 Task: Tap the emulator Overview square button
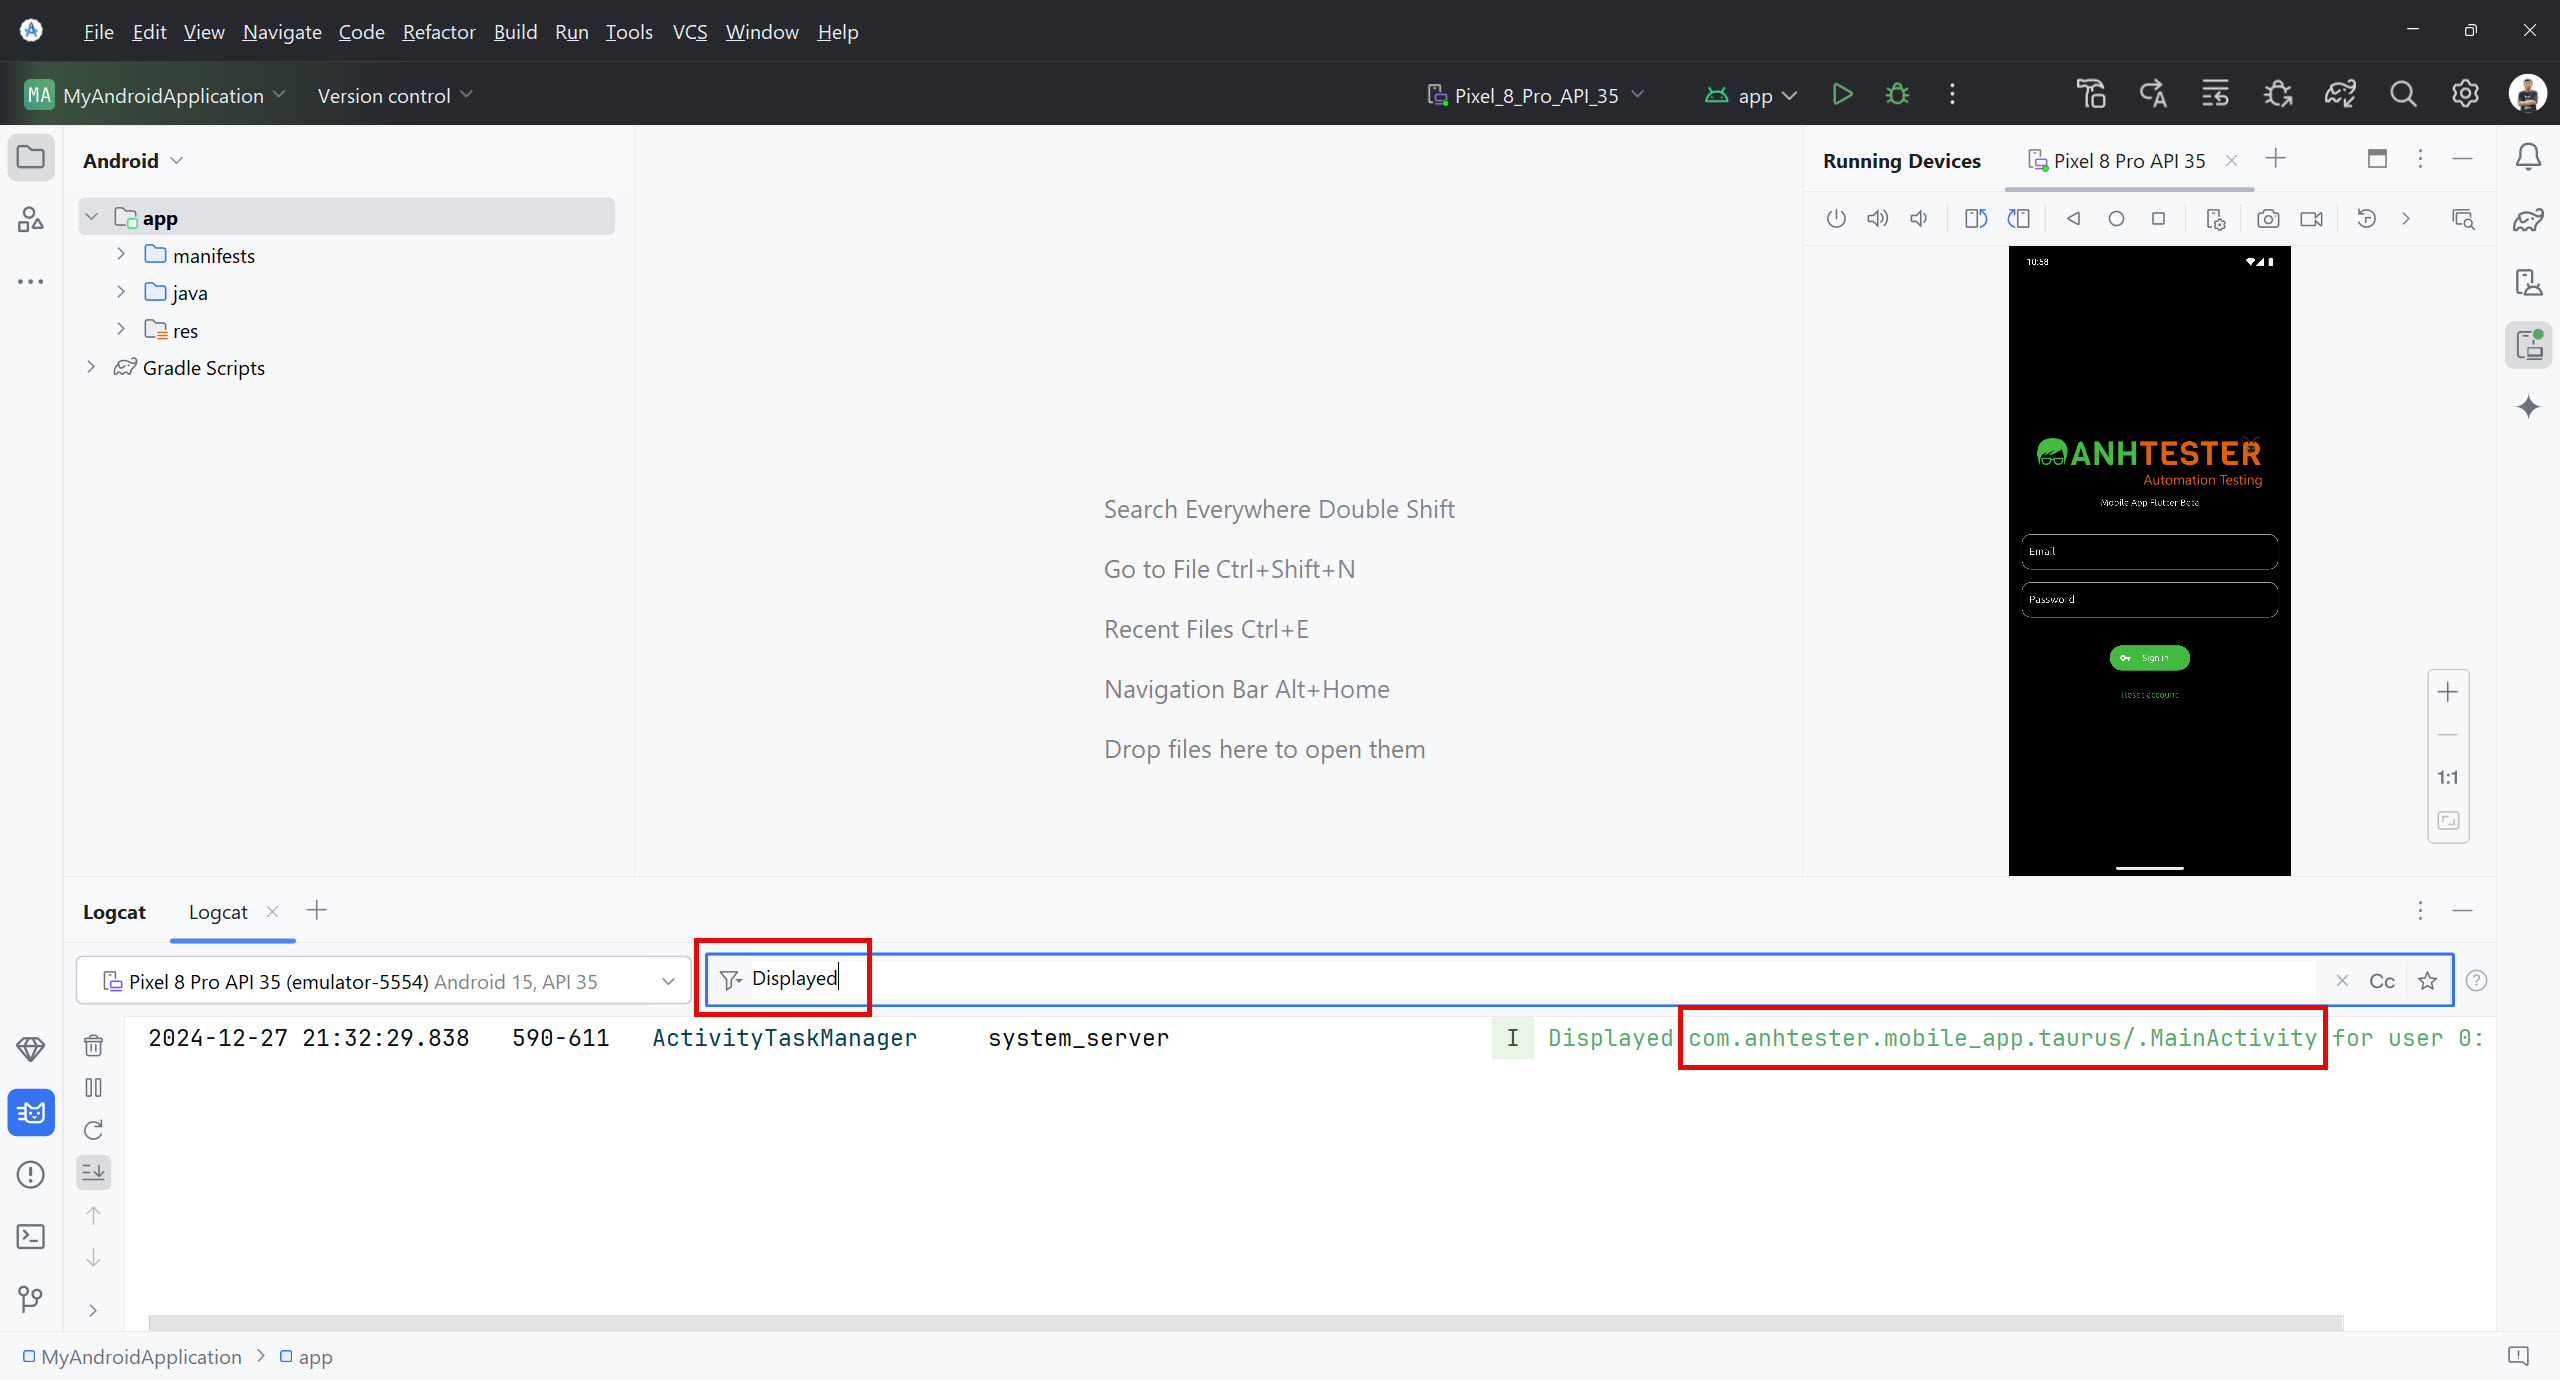(x=2159, y=219)
